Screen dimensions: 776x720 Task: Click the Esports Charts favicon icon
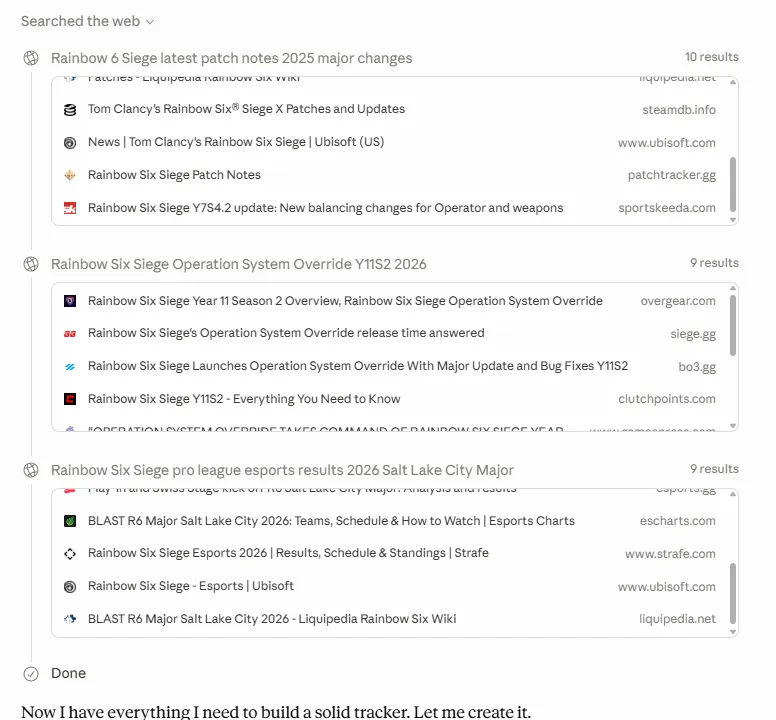[x=70, y=521]
